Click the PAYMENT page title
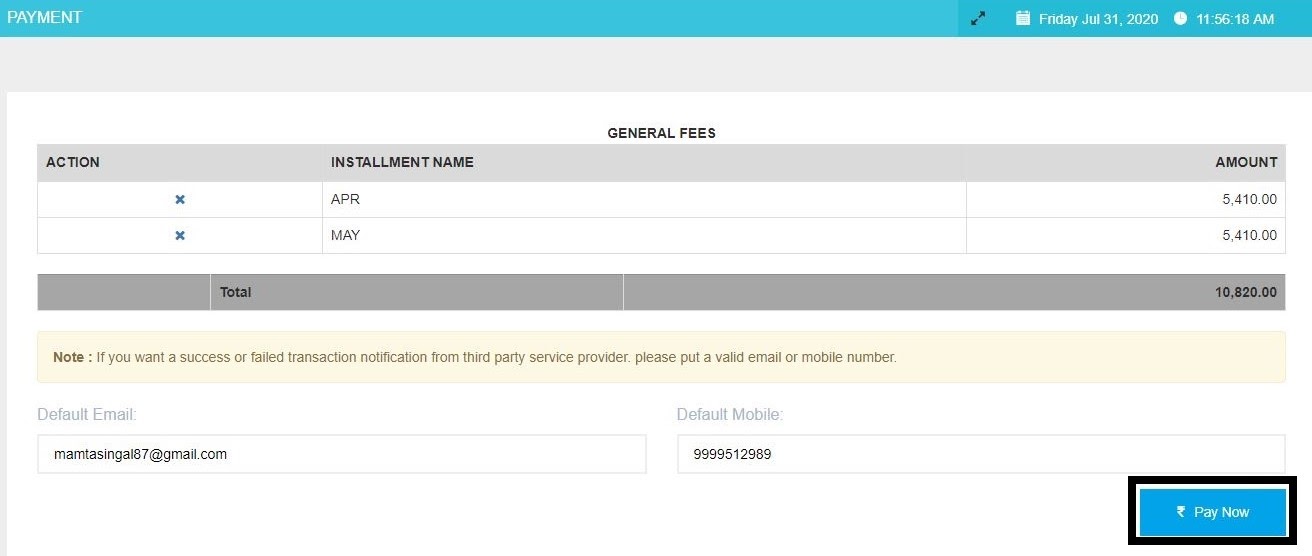The width and height of the screenshot is (1312, 556). (x=45, y=18)
